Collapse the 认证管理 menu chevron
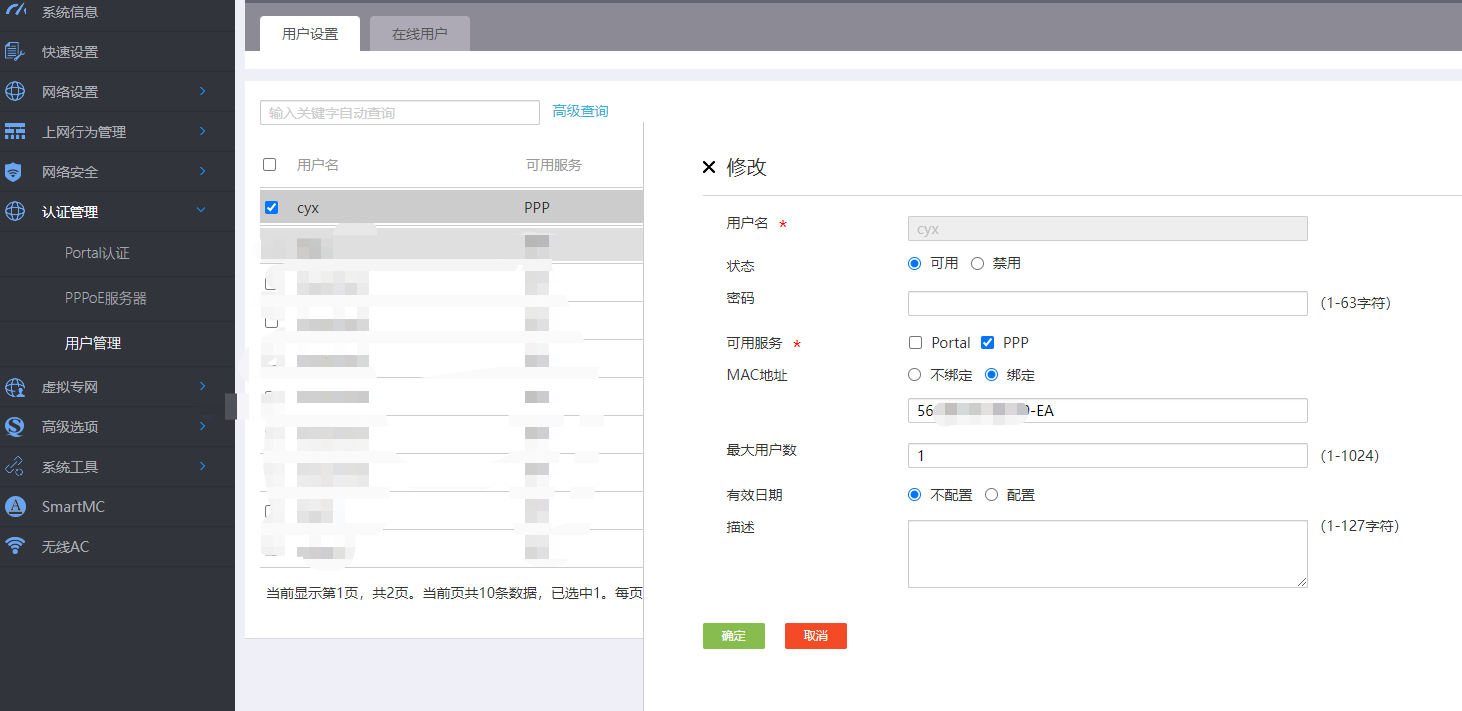Image resolution: width=1462 pixels, height=711 pixels. [x=202, y=211]
